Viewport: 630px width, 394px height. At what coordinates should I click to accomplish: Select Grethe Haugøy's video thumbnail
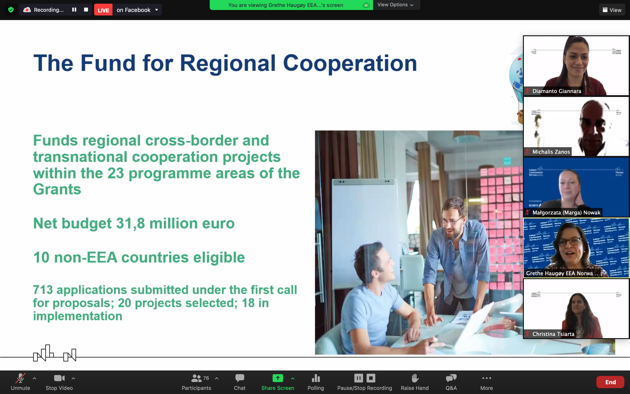[x=576, y=247]
